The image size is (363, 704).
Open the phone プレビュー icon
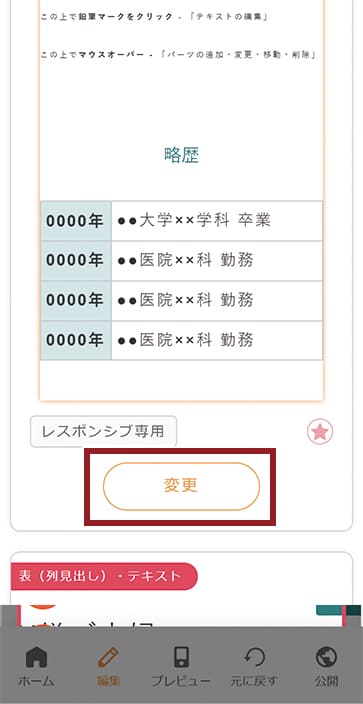coord(181,658)
